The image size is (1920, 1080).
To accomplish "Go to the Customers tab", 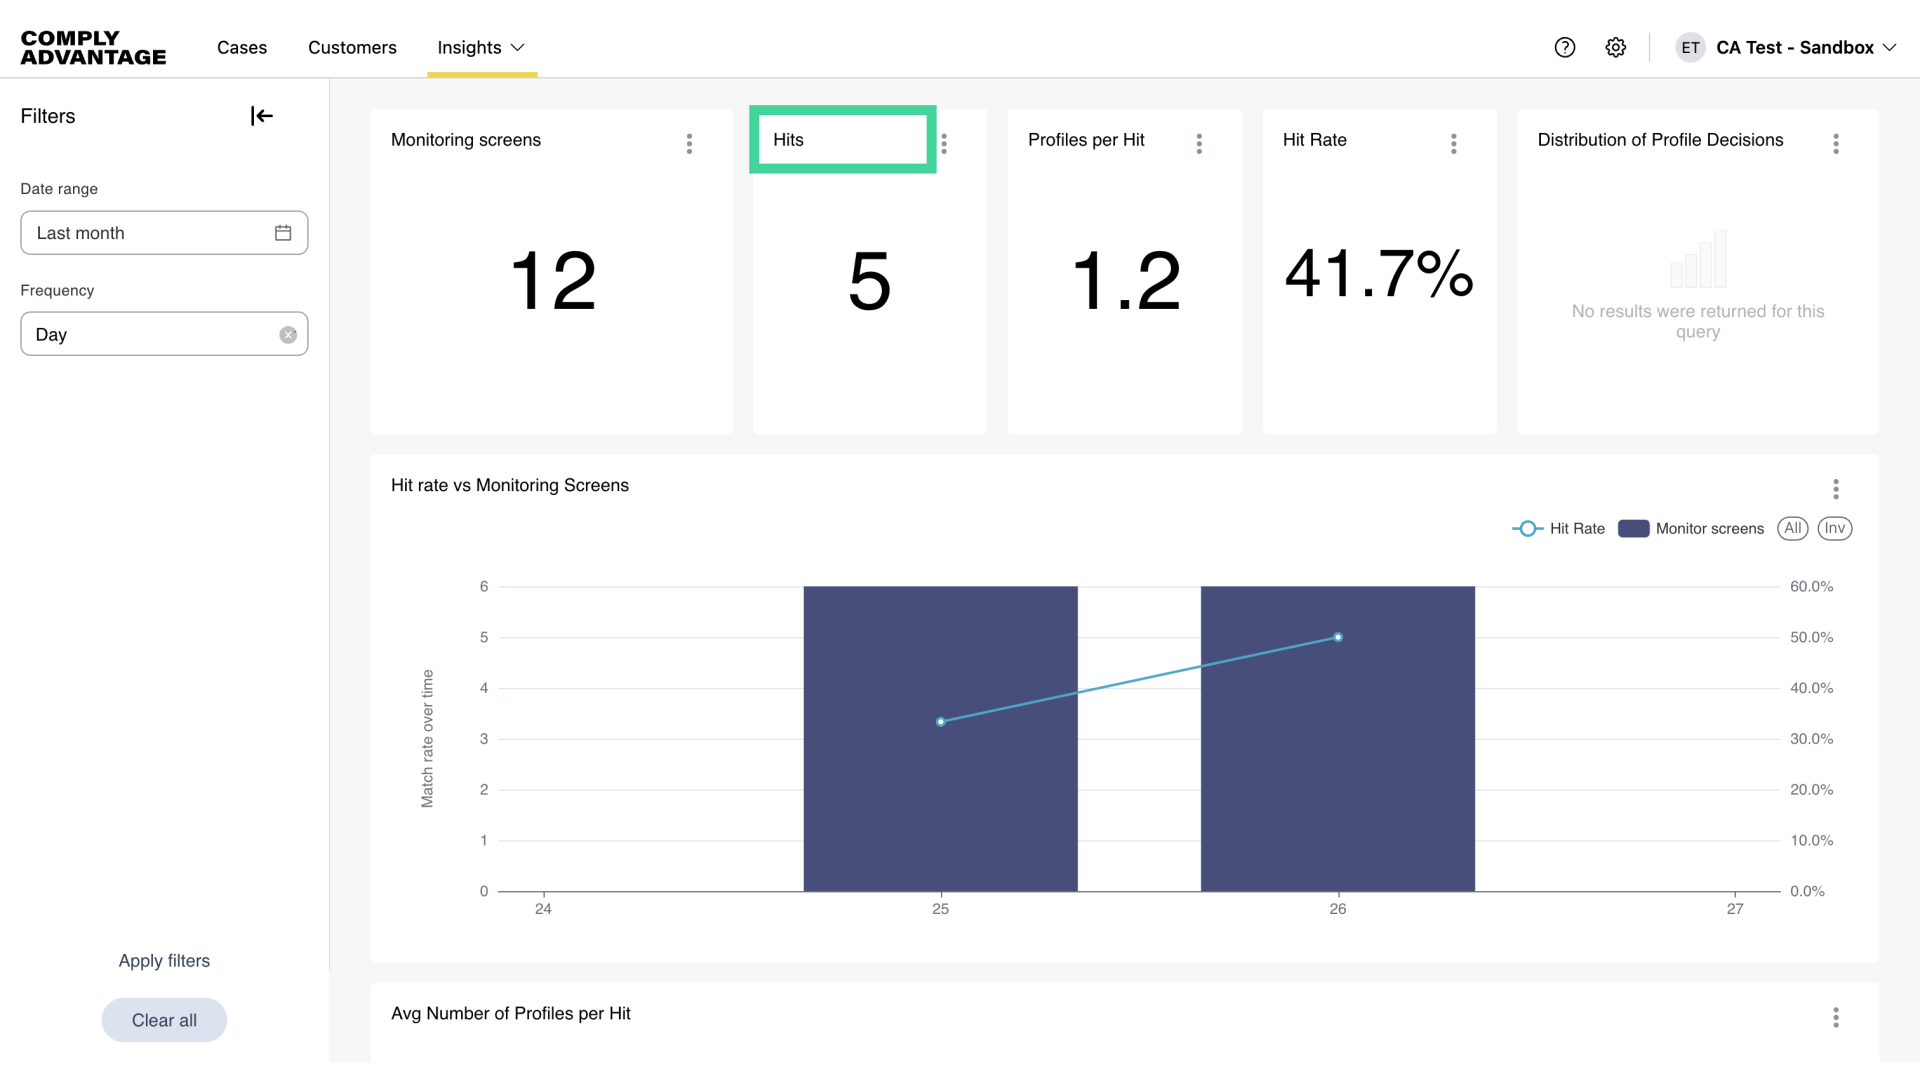I will (x=352, y=47).
